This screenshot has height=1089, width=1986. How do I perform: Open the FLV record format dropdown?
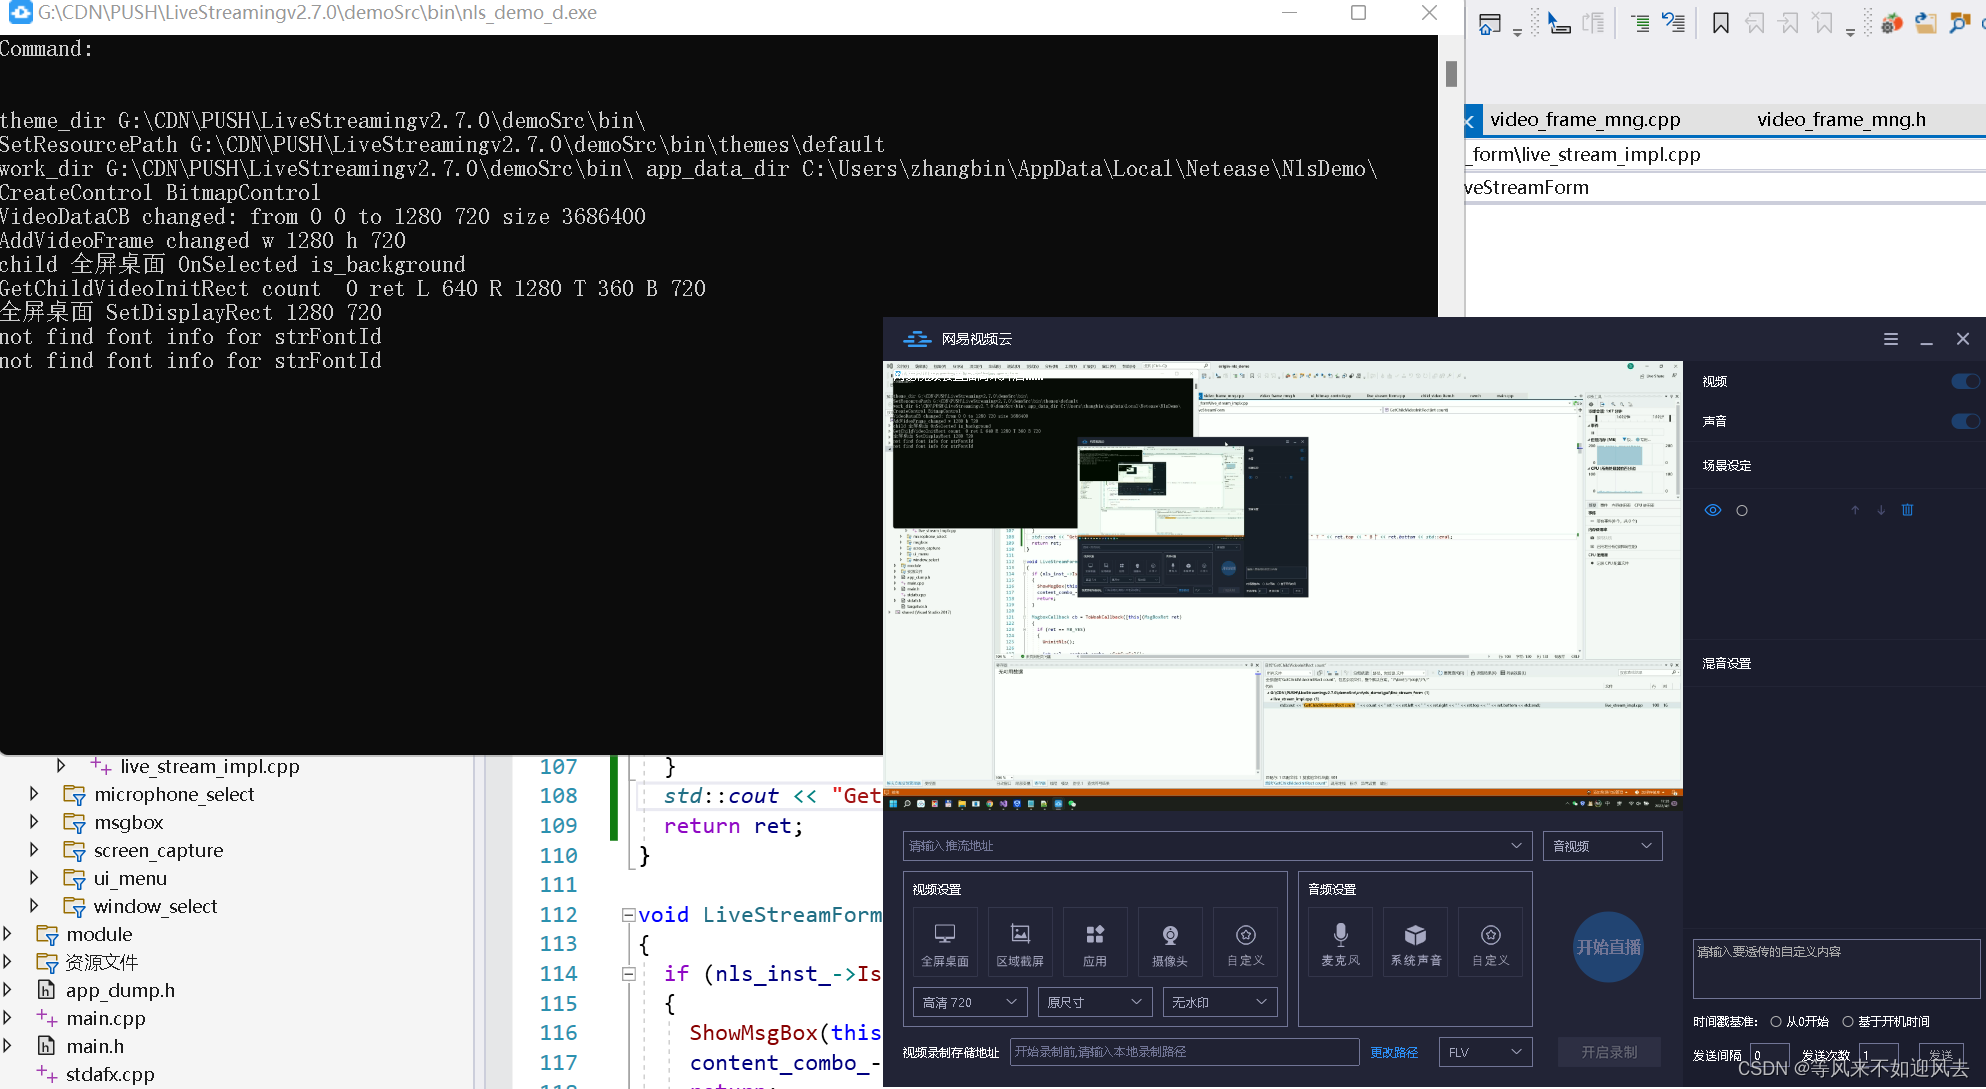pyautogui.click(x=1485, y=1052)
